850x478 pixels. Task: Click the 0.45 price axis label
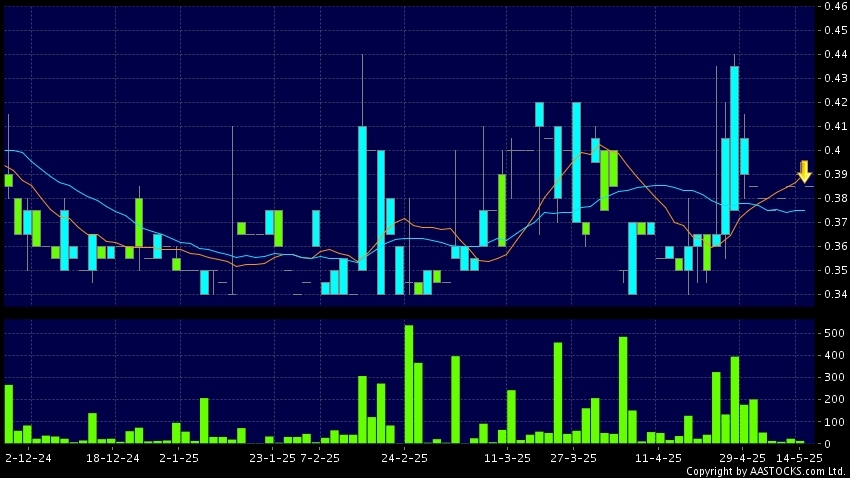[836, 30]
